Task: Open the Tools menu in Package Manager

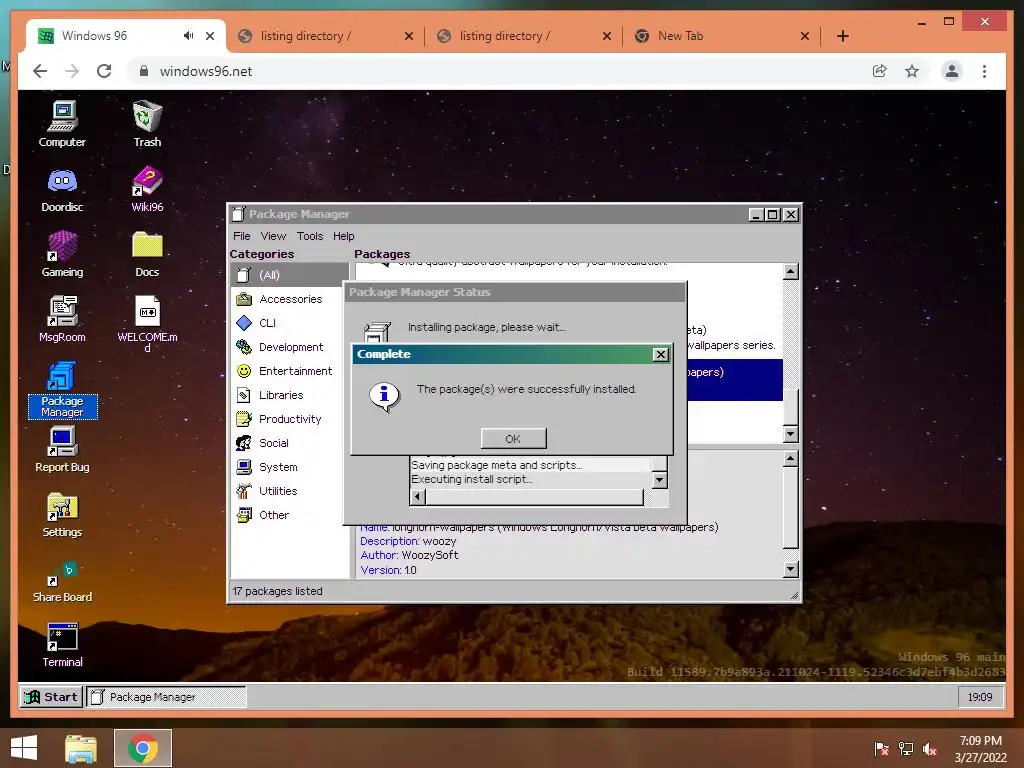Action: click(x=310, y=236)
